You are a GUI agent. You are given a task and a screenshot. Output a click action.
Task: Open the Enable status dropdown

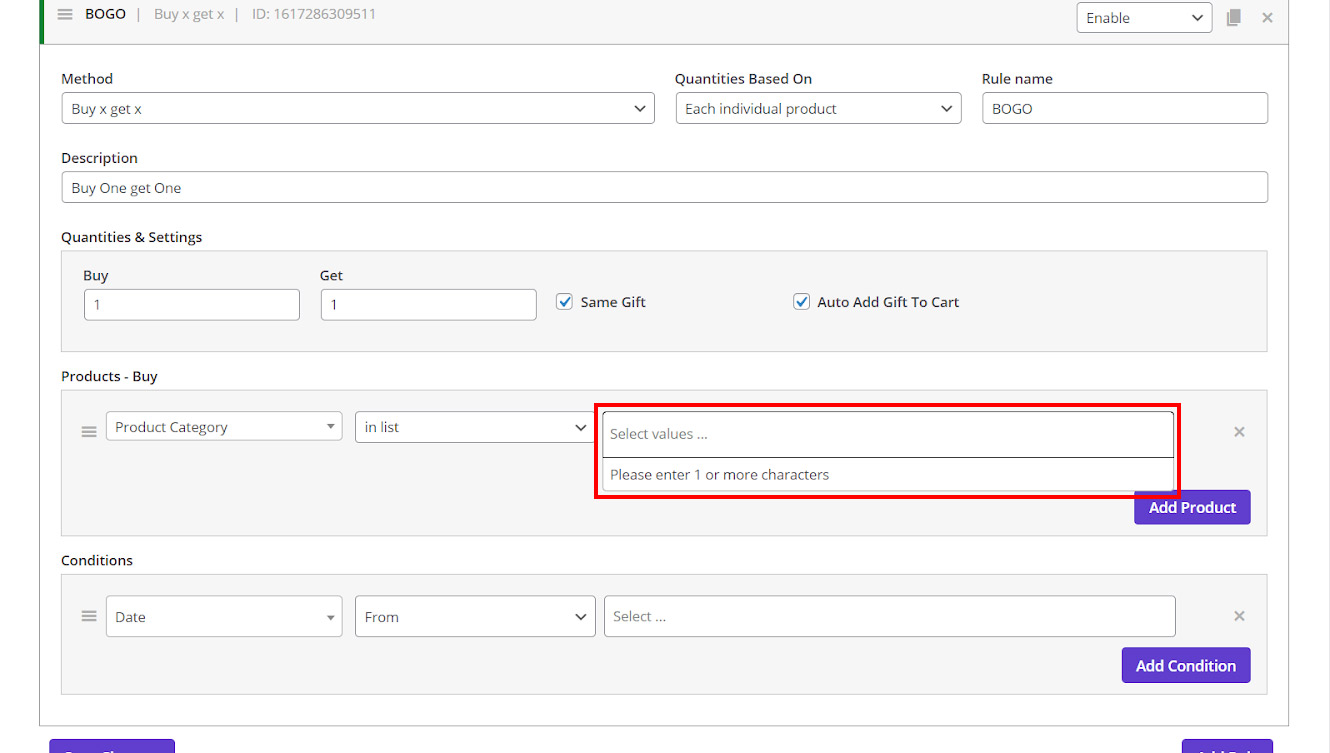(x=1143, y=18)
